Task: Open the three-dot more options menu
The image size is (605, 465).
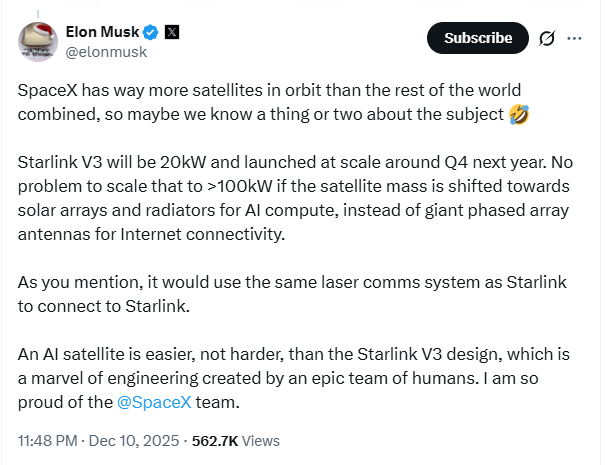Action: point(574,38)
